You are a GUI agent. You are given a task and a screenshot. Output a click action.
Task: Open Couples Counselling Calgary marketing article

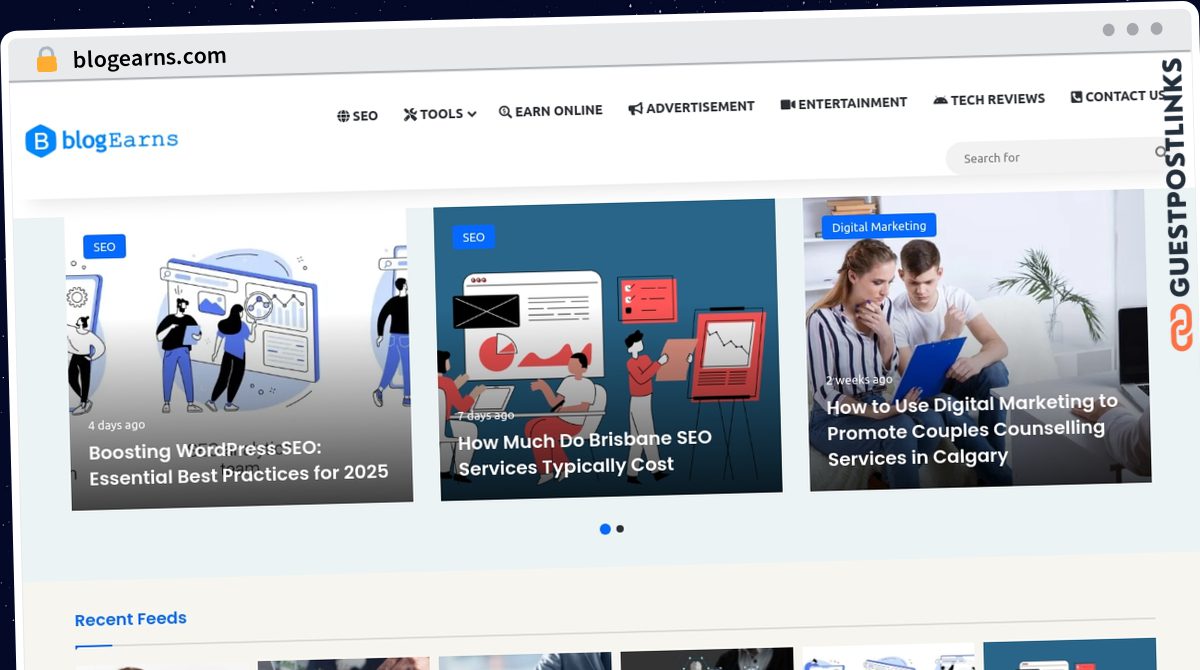pyautogui.click(x=972, y=430)
